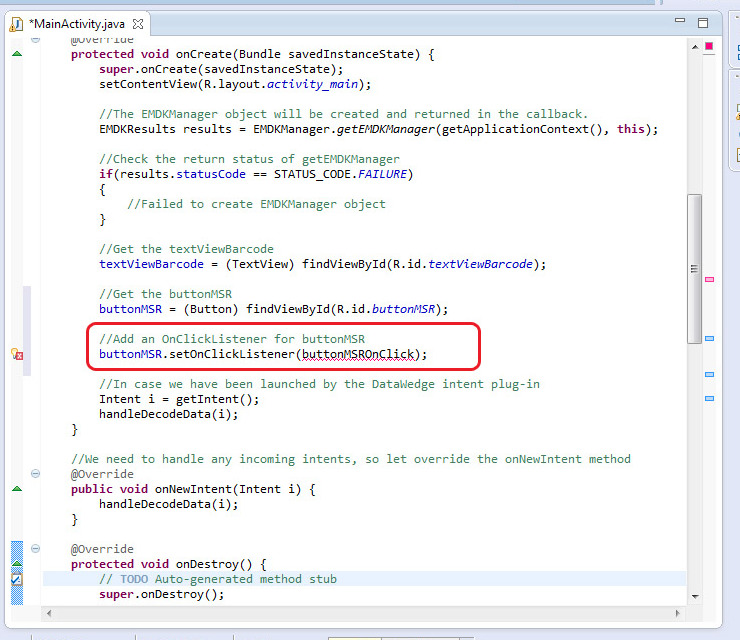Jump to pink error marker in overview ruler
The height and width of the screenshot is (640, 740).
[x=709, y=279]
